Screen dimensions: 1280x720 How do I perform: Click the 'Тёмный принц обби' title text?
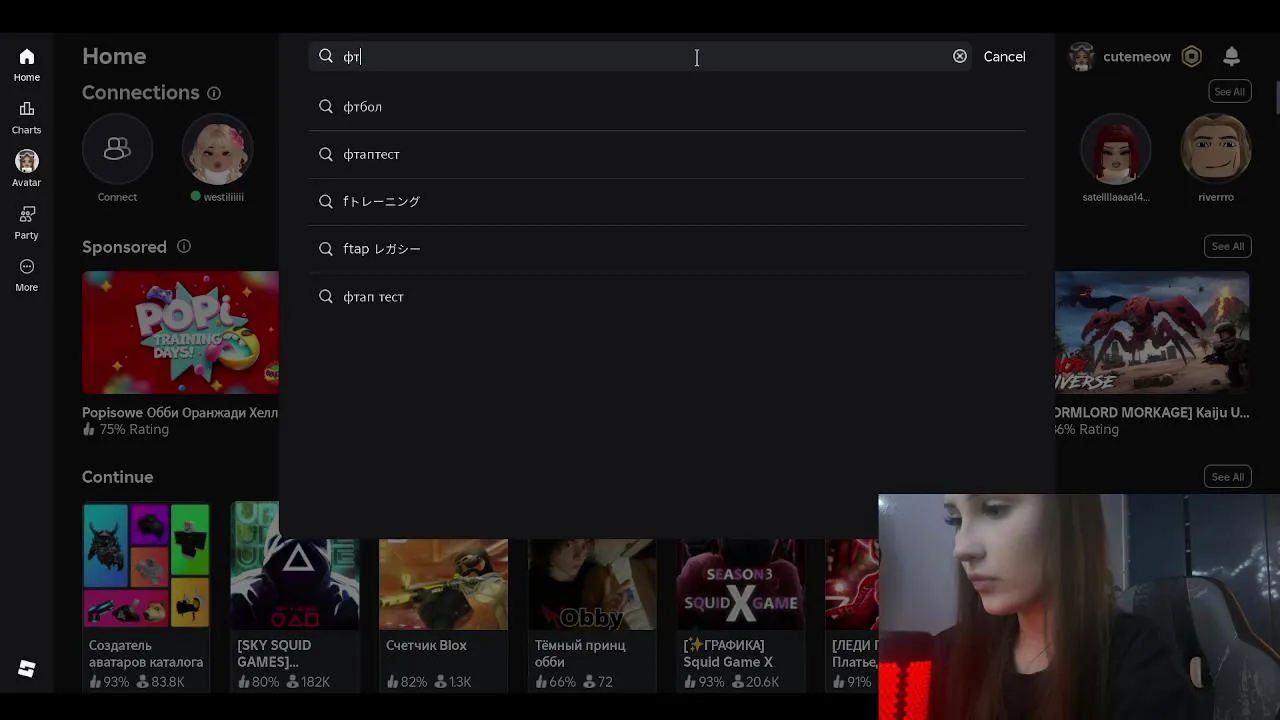point(580,653)
